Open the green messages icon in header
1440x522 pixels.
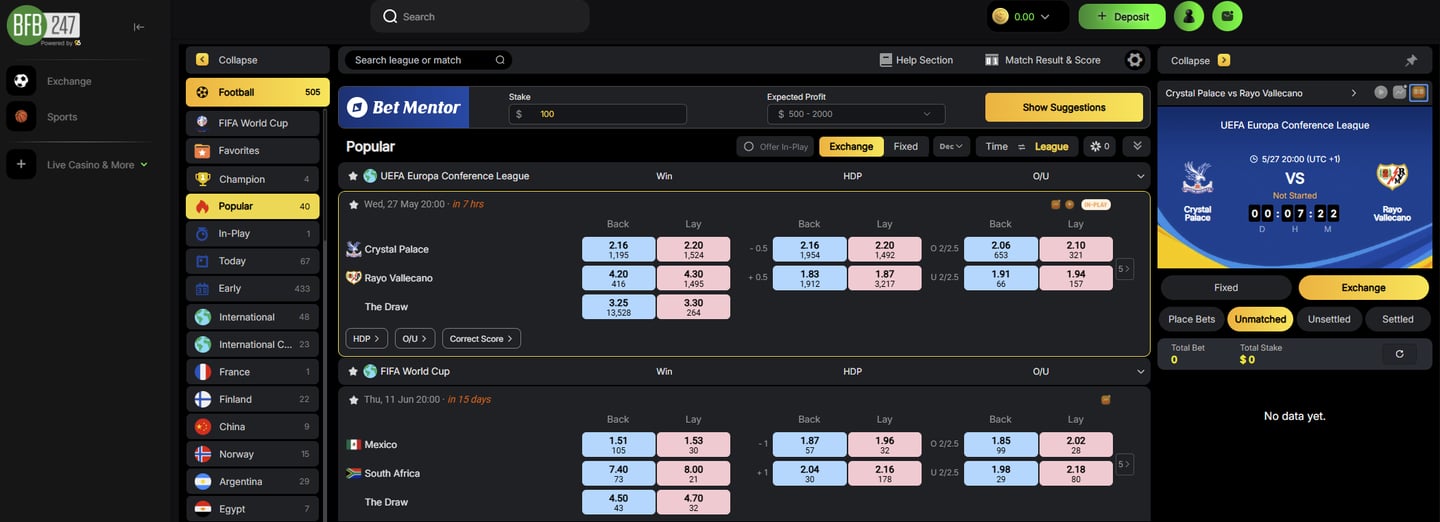click(1227, 16)
